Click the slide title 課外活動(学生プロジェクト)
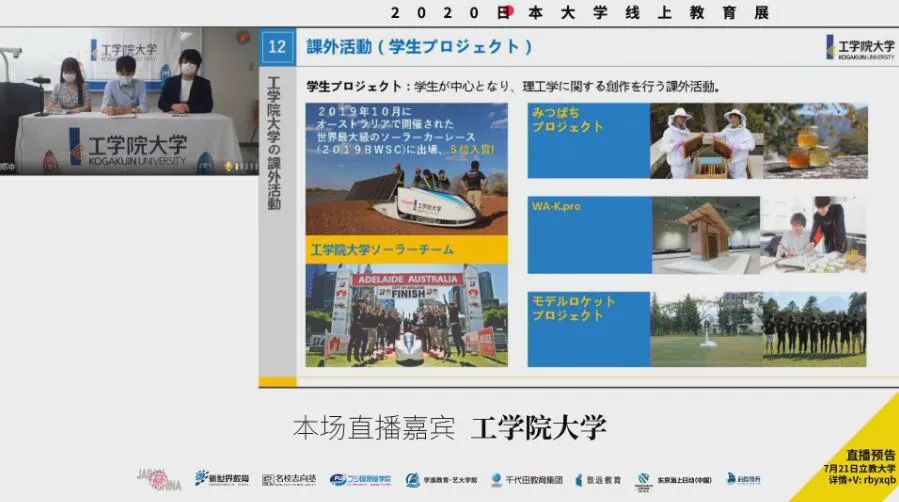Screen dimensions: 899x502 point(419,47)
